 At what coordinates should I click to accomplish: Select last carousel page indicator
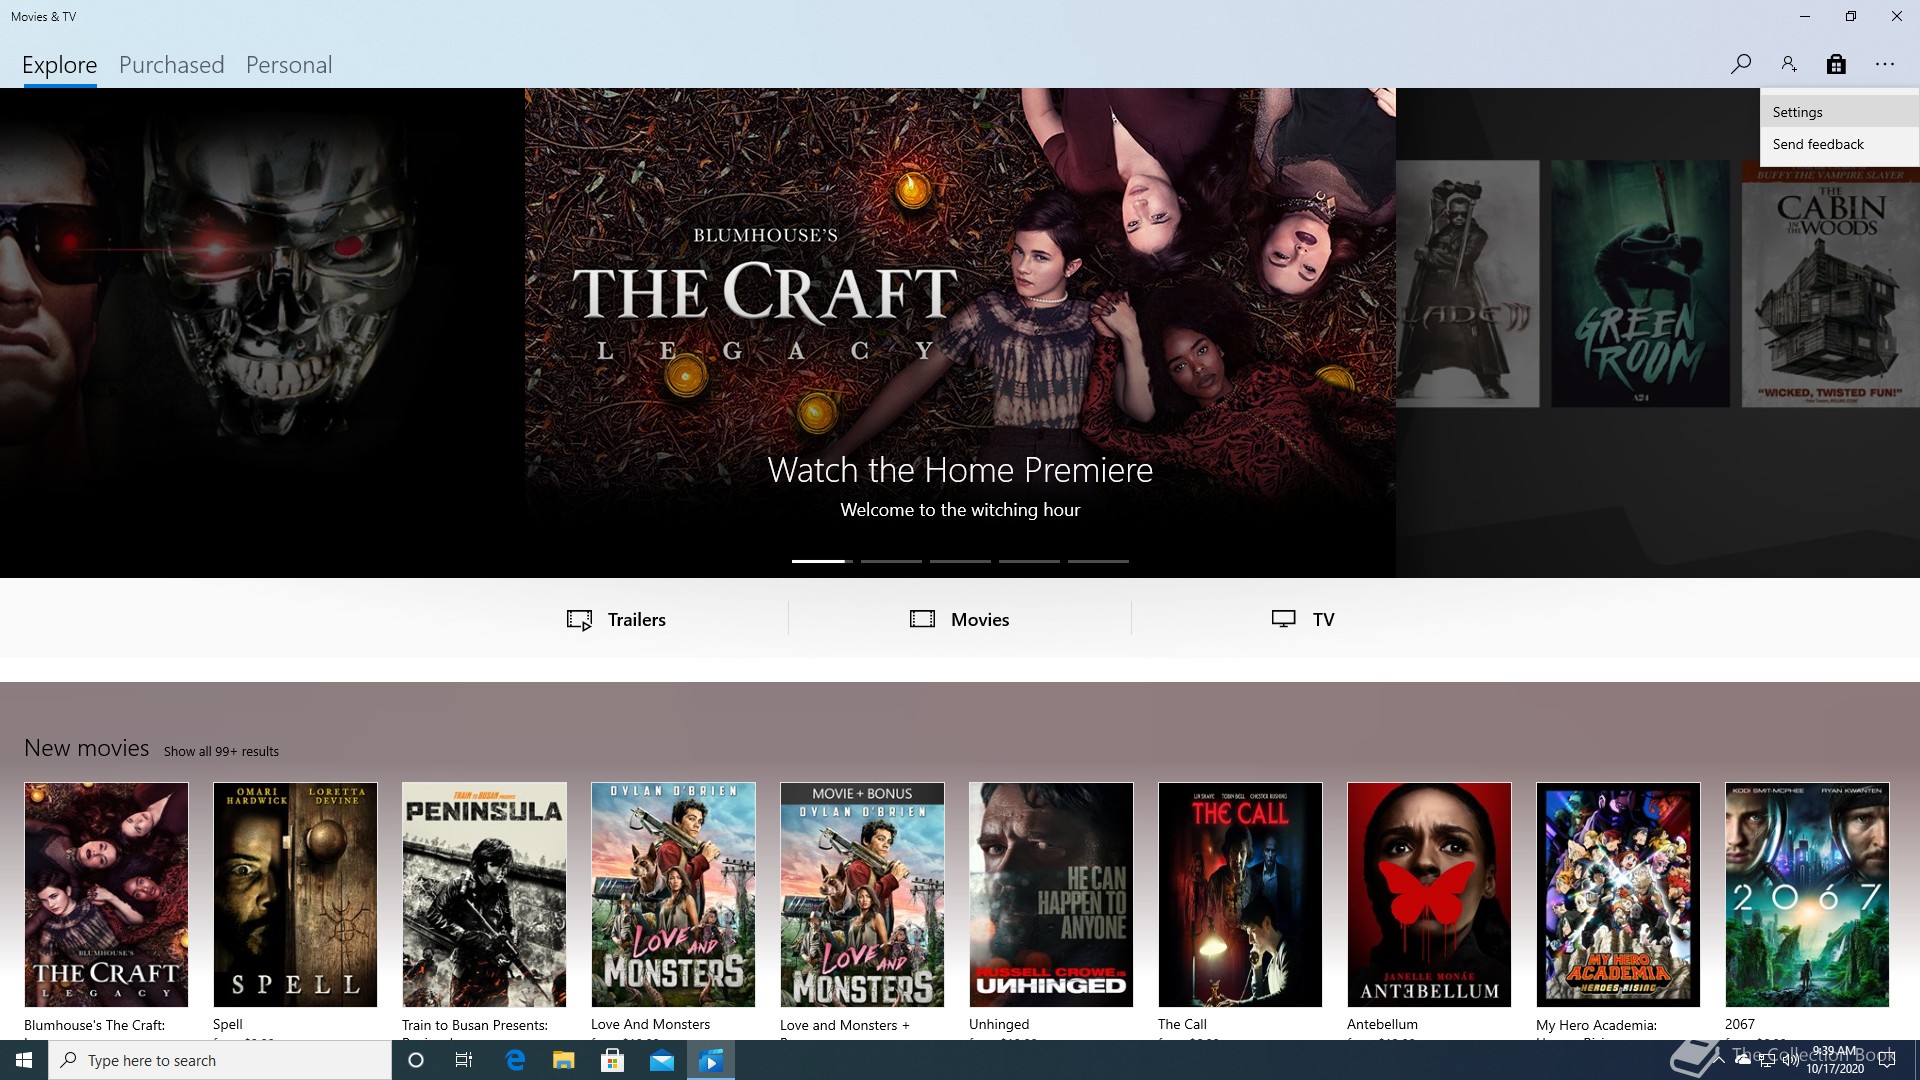click(x=1098, y=561)
